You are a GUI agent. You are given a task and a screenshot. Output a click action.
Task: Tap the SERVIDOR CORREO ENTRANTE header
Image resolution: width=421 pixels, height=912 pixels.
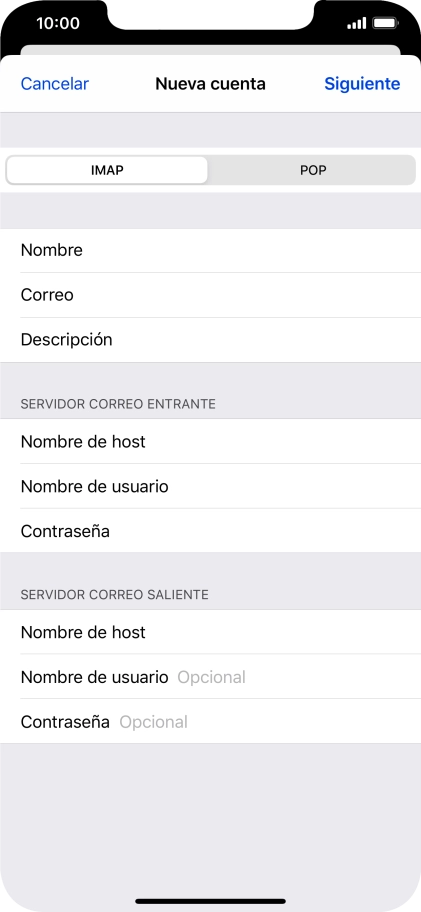[118, 404]
